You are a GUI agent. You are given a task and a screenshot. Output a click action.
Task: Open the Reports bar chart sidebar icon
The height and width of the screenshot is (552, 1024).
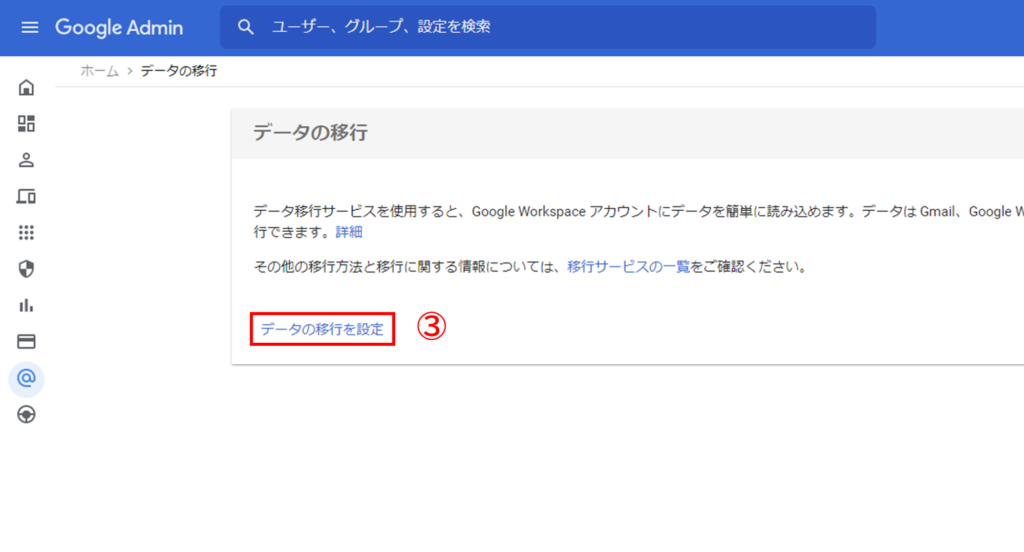pyautogui.click(x=26, y=305)
